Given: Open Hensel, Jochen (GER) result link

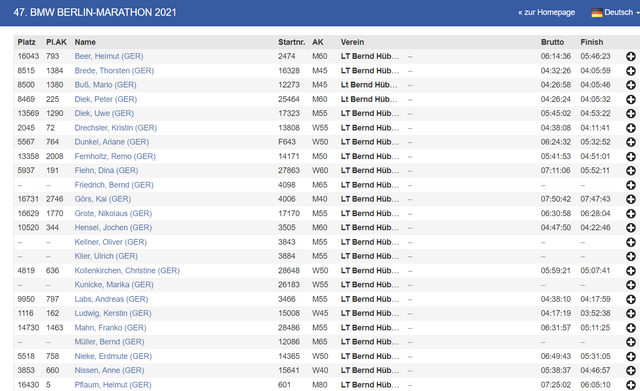Looking at the screenshot, I should (113, 228).
